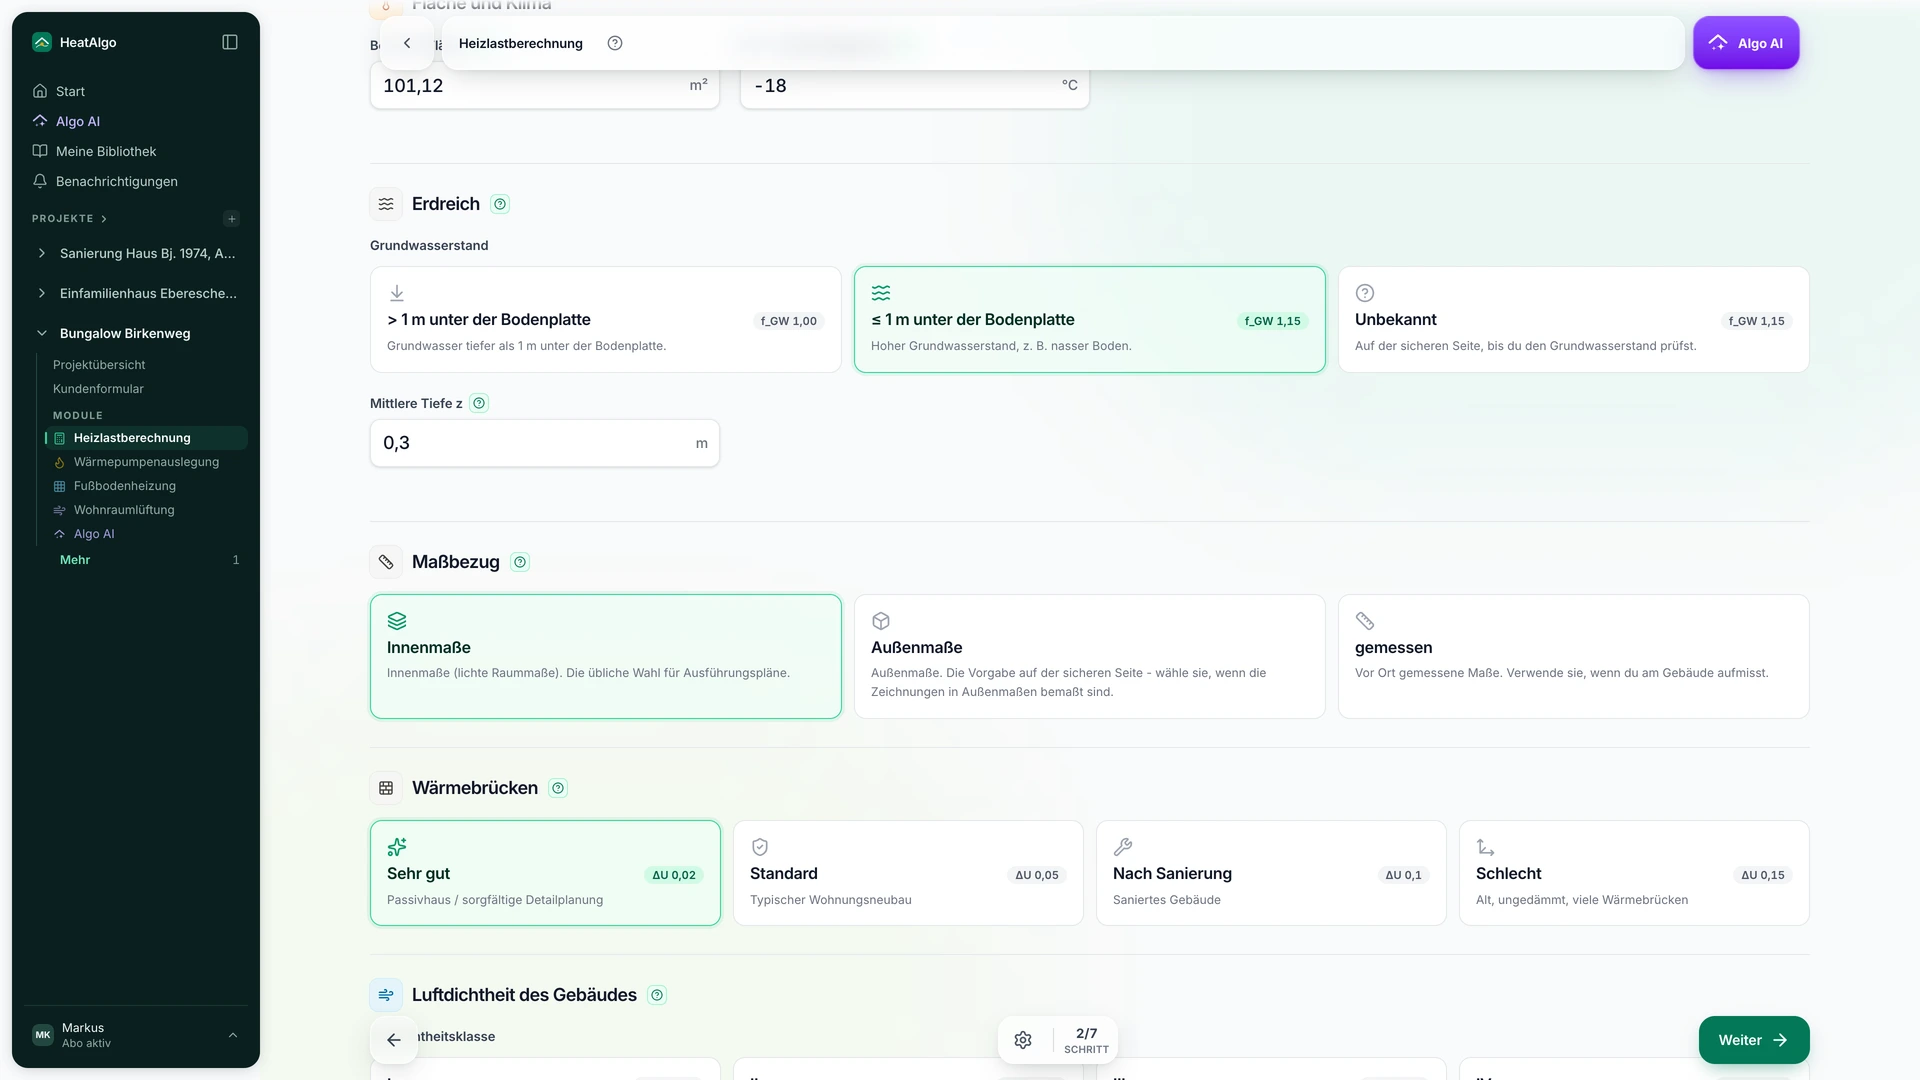Show info for Maßbezug section

(x=520, y=562)
